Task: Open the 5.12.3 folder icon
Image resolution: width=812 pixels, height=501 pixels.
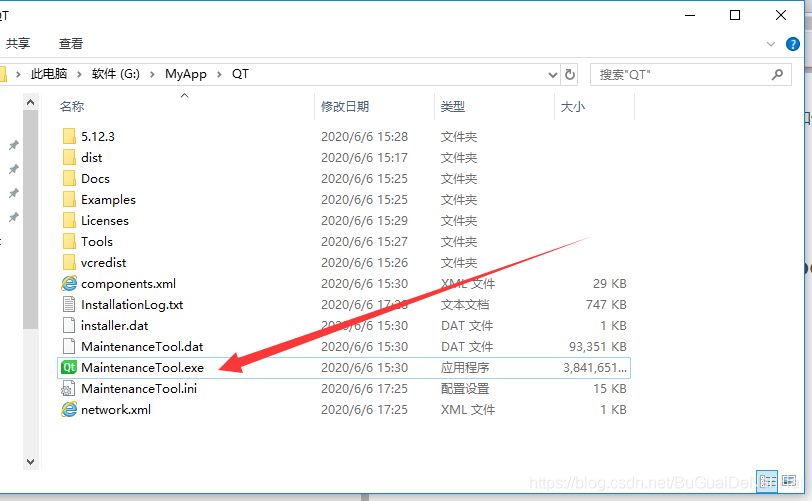Action: tap(69, 136)
